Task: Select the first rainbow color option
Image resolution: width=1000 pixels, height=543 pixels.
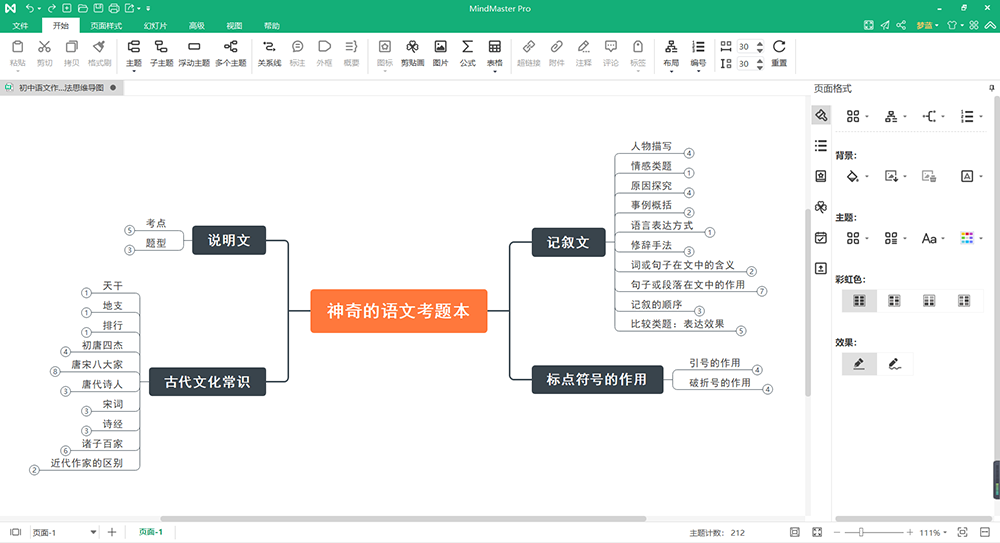Action: 859,301
